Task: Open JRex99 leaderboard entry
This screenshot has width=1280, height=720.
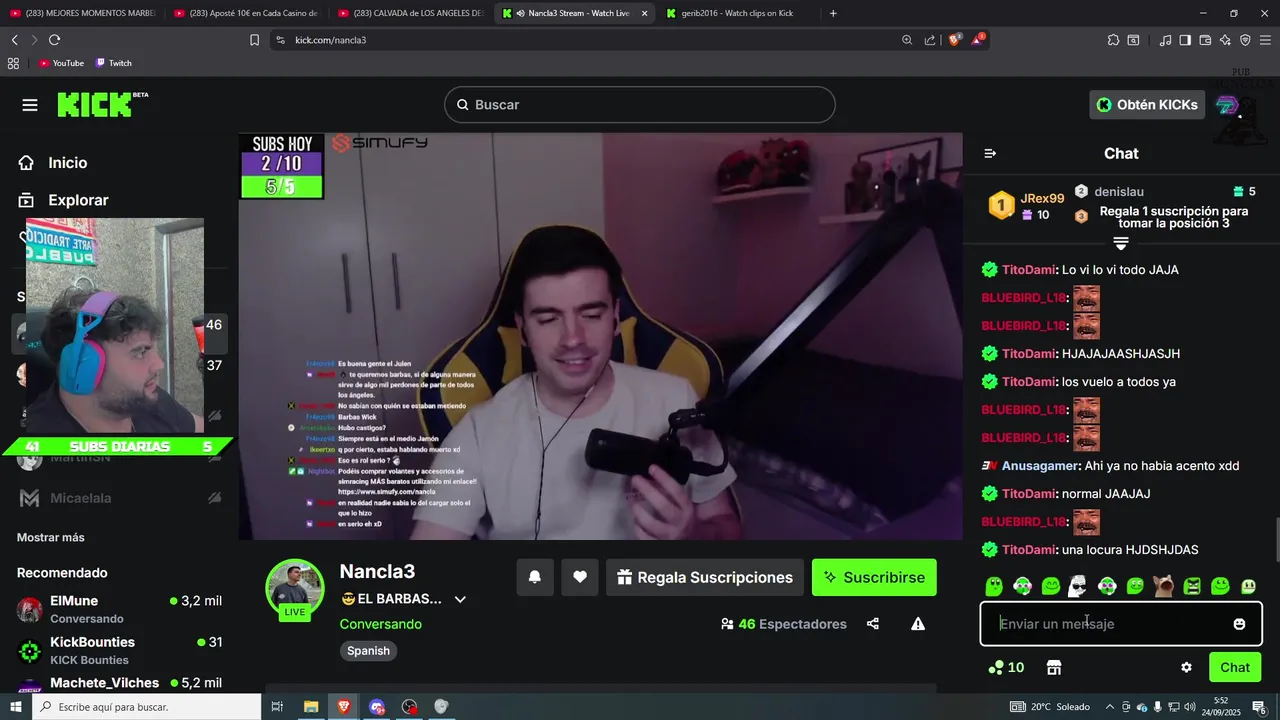Action: tap(1026, 206)
